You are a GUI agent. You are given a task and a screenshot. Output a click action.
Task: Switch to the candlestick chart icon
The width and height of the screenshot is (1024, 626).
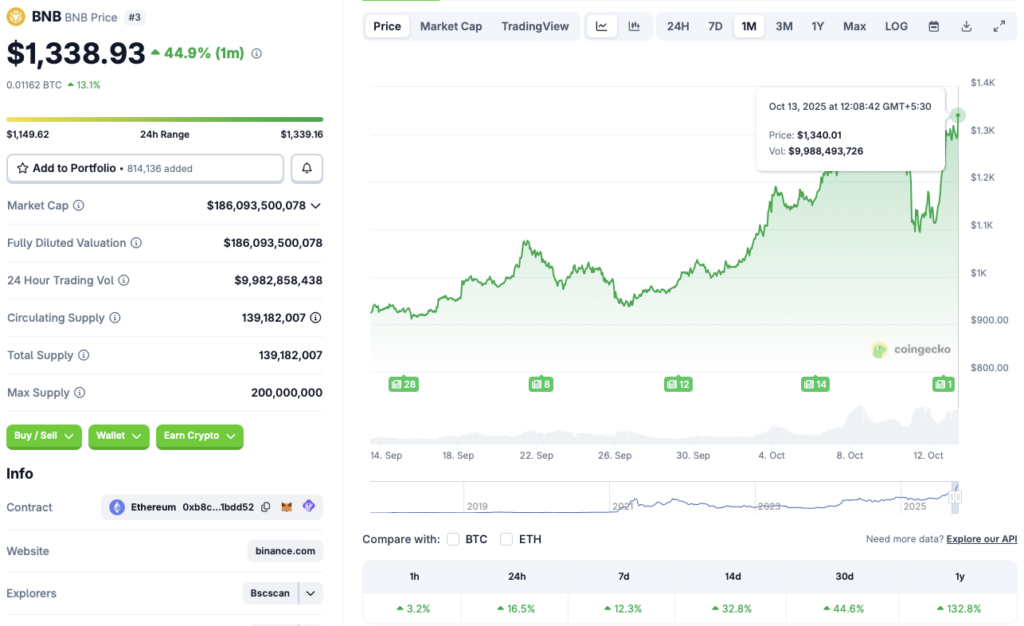click(634, 26)
